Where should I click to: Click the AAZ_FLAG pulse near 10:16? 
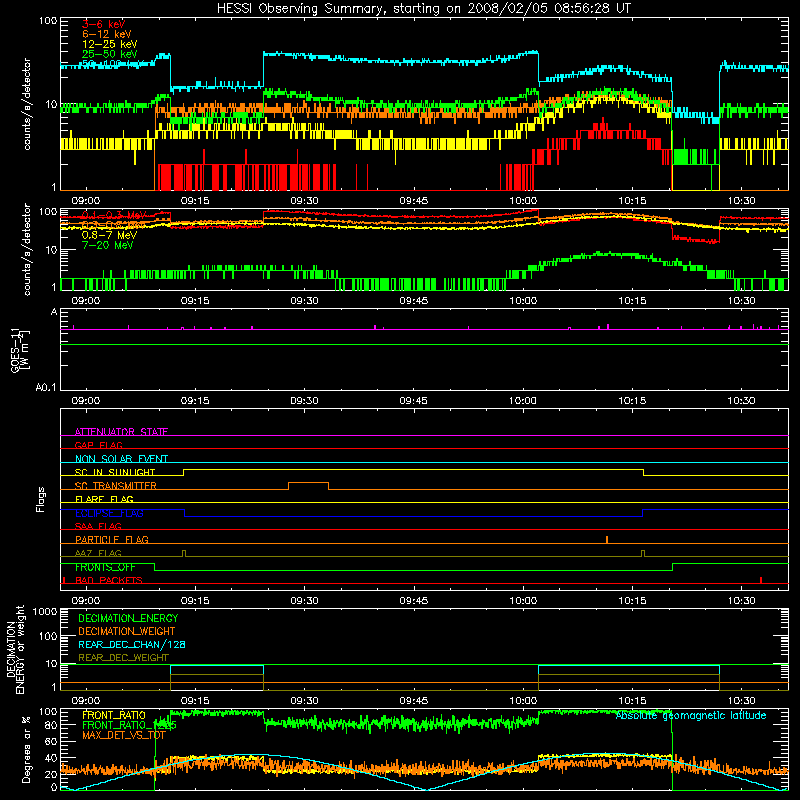tap(643, 553)
